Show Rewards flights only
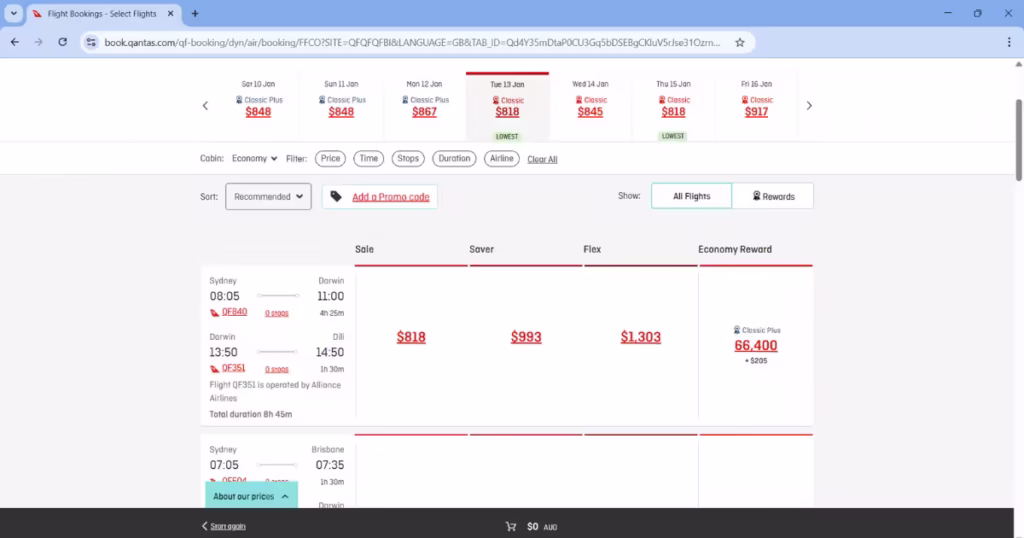 click(x=773, y=196)
